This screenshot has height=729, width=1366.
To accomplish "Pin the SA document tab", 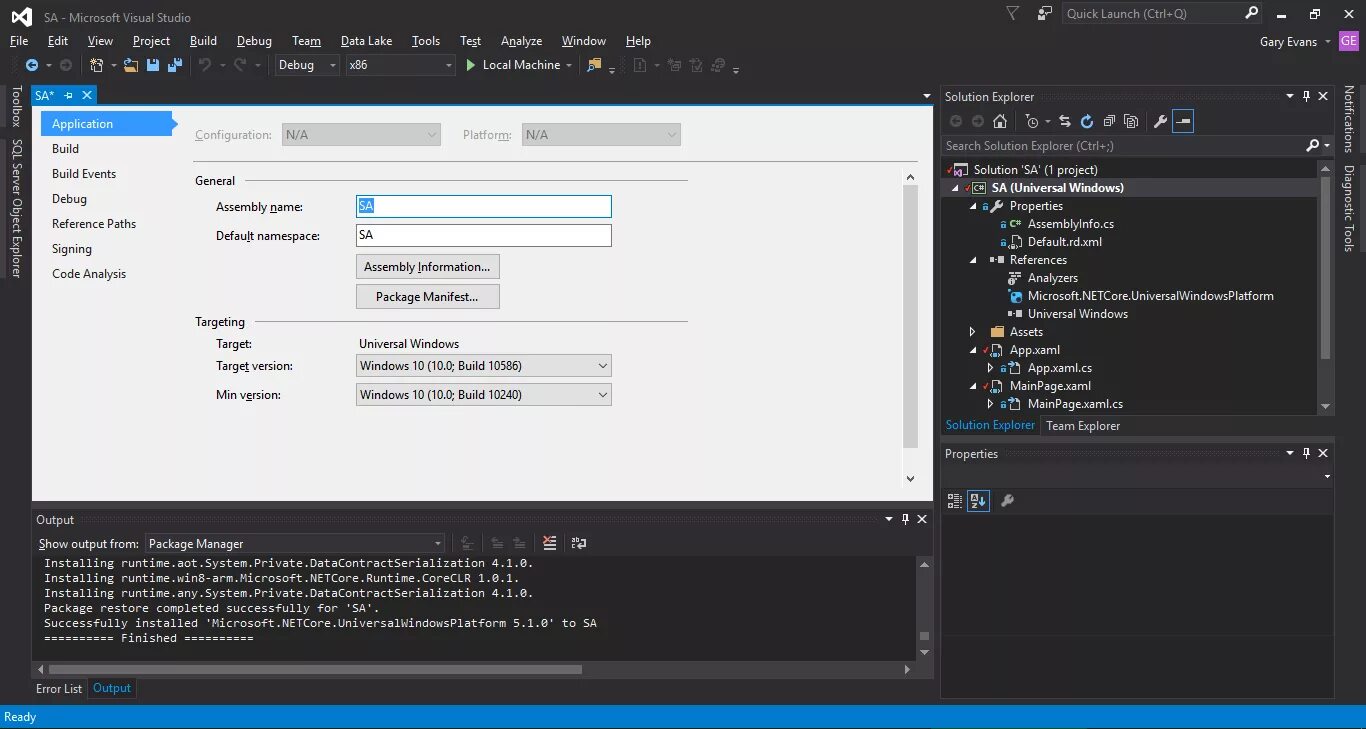I will click(x=69, y=95).
